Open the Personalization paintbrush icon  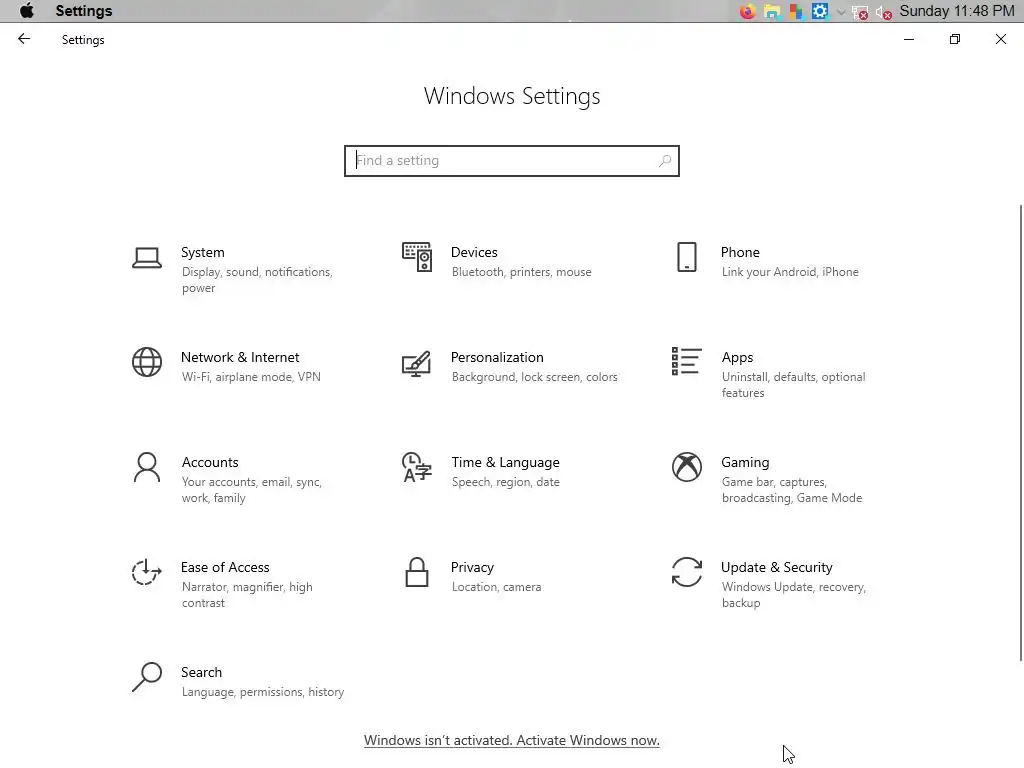click(417, 363)
